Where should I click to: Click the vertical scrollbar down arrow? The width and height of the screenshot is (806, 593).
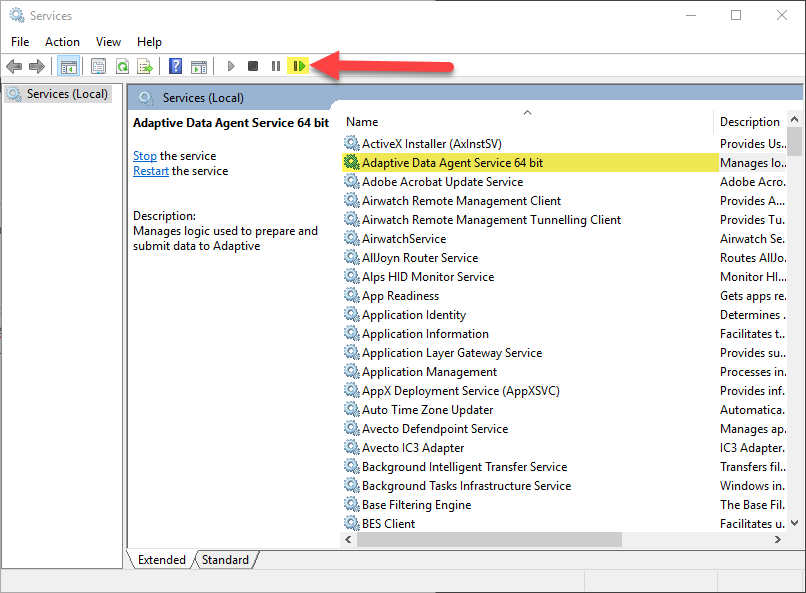pyautogui.click(x=794, y=523)
